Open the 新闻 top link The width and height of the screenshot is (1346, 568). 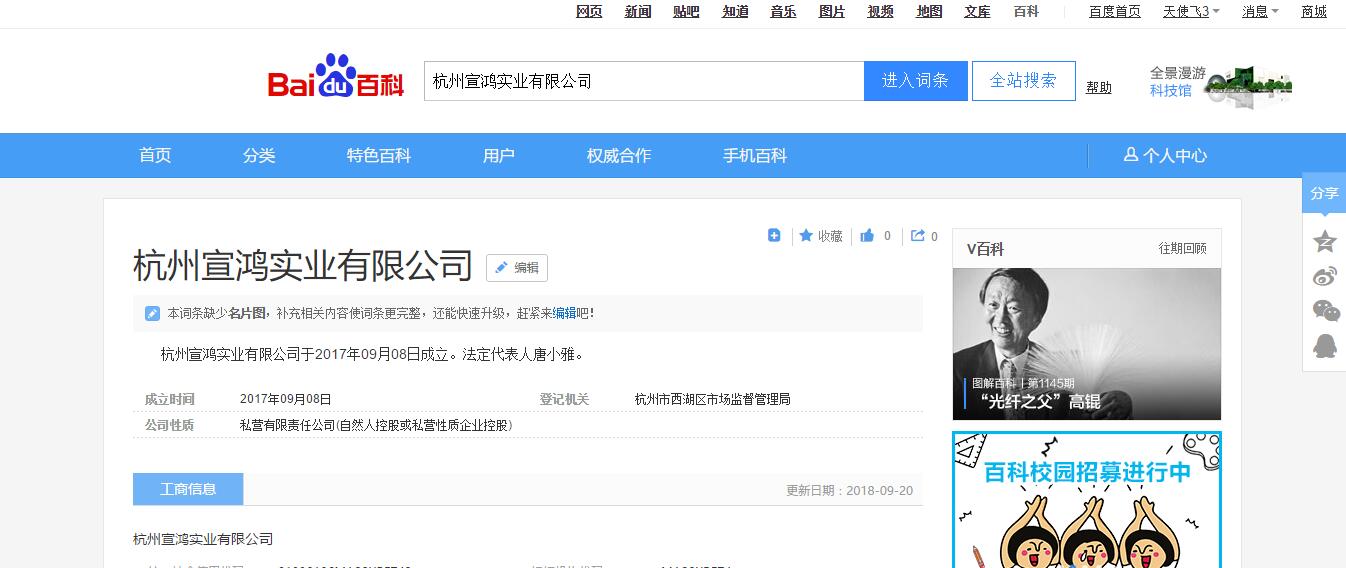pyautogui.click(x=638, y=12)
